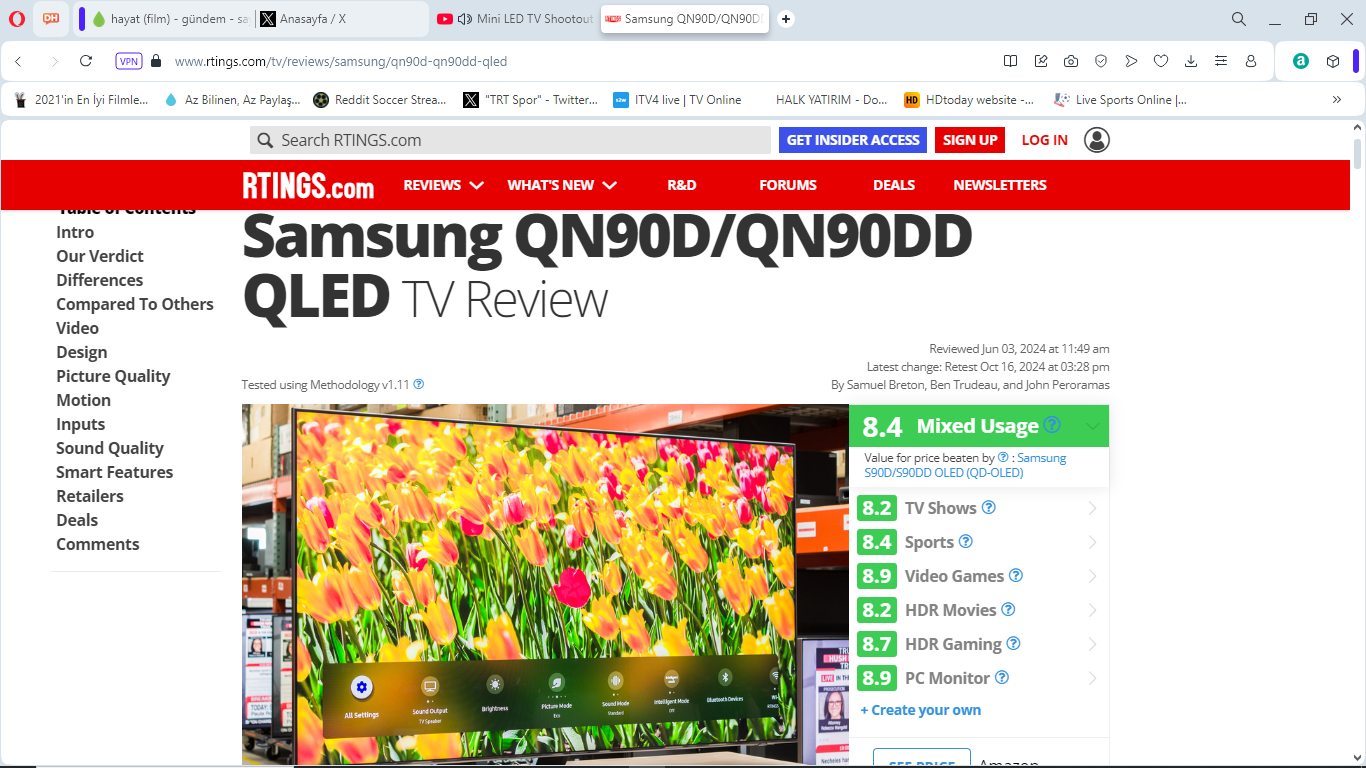Open reader mode book icon
Screen dimensions: 1366x768
pyautogui.click(x=1011, y=61)
